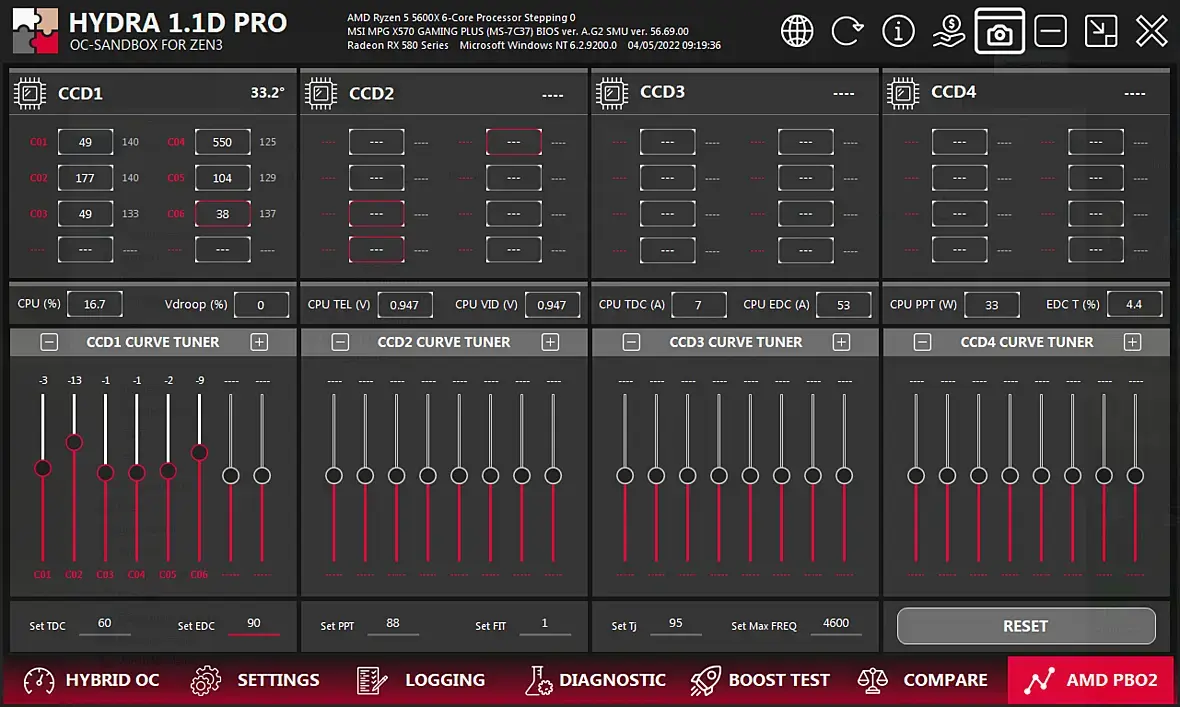This screenshot has width=1180, height=707.
Task: Click the Vdroop (%) value box
Action: coord(261,305)
